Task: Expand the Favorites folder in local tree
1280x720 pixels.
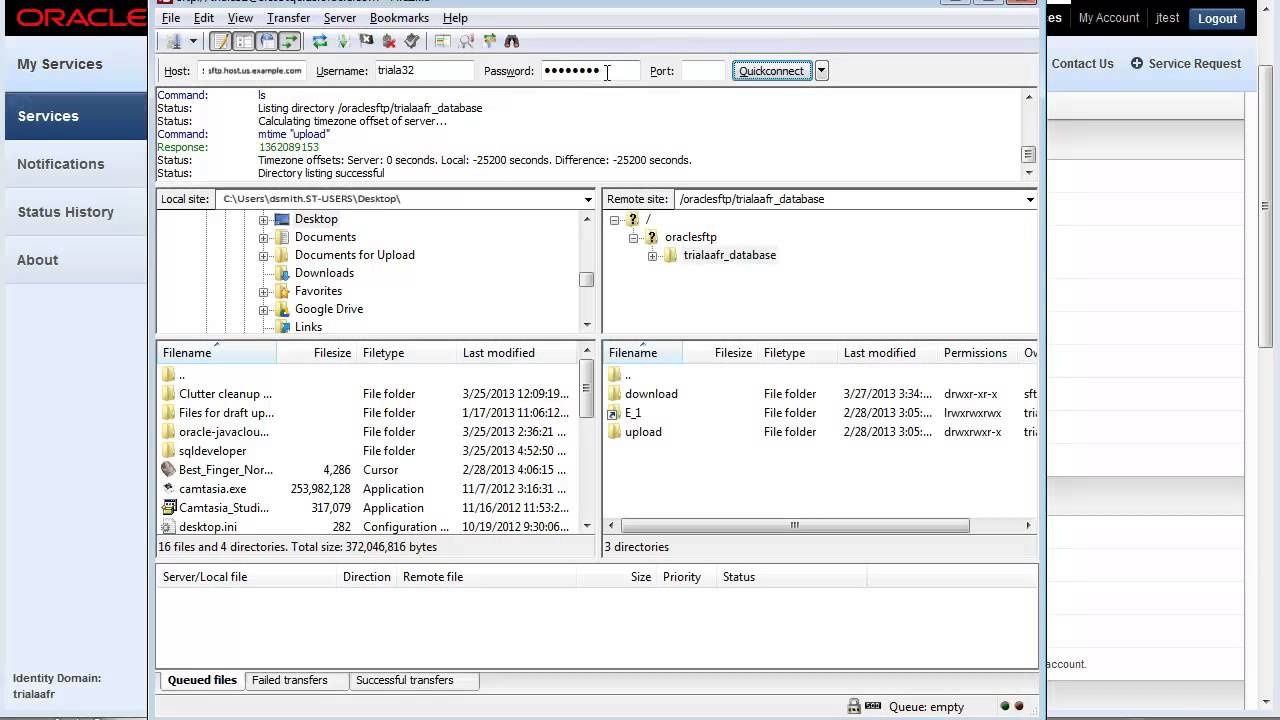Action: (x=264, y=291)
